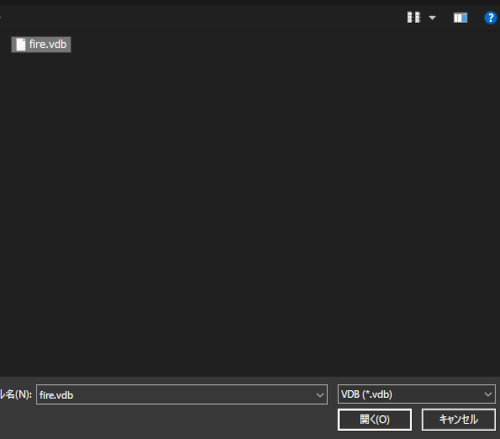Toggle the preview pane icon
The height and width of the screenshot is (439, 500).
click(x=460, y=18)
